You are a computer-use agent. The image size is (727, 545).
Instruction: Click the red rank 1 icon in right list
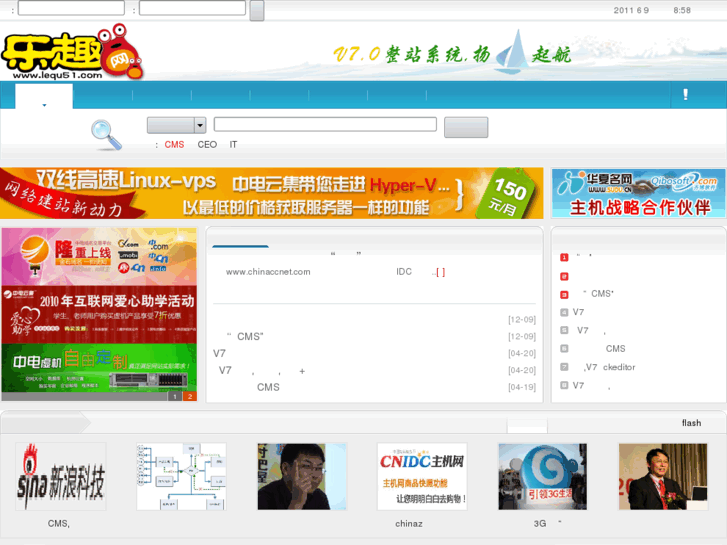pyautogui.click(x=564, y=257)
